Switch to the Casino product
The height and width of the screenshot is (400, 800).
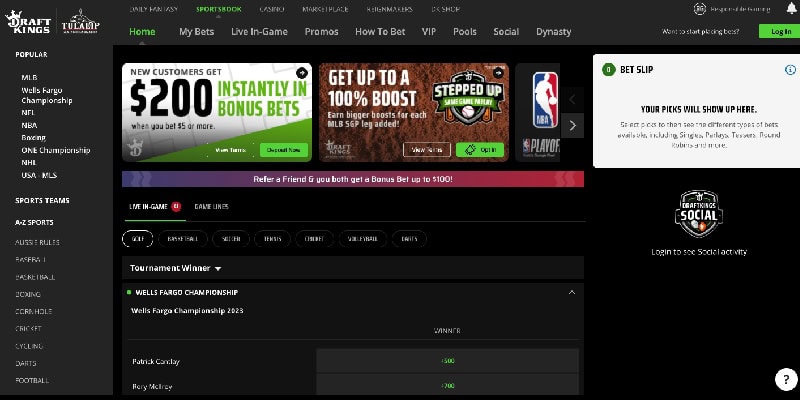(272, 9)
